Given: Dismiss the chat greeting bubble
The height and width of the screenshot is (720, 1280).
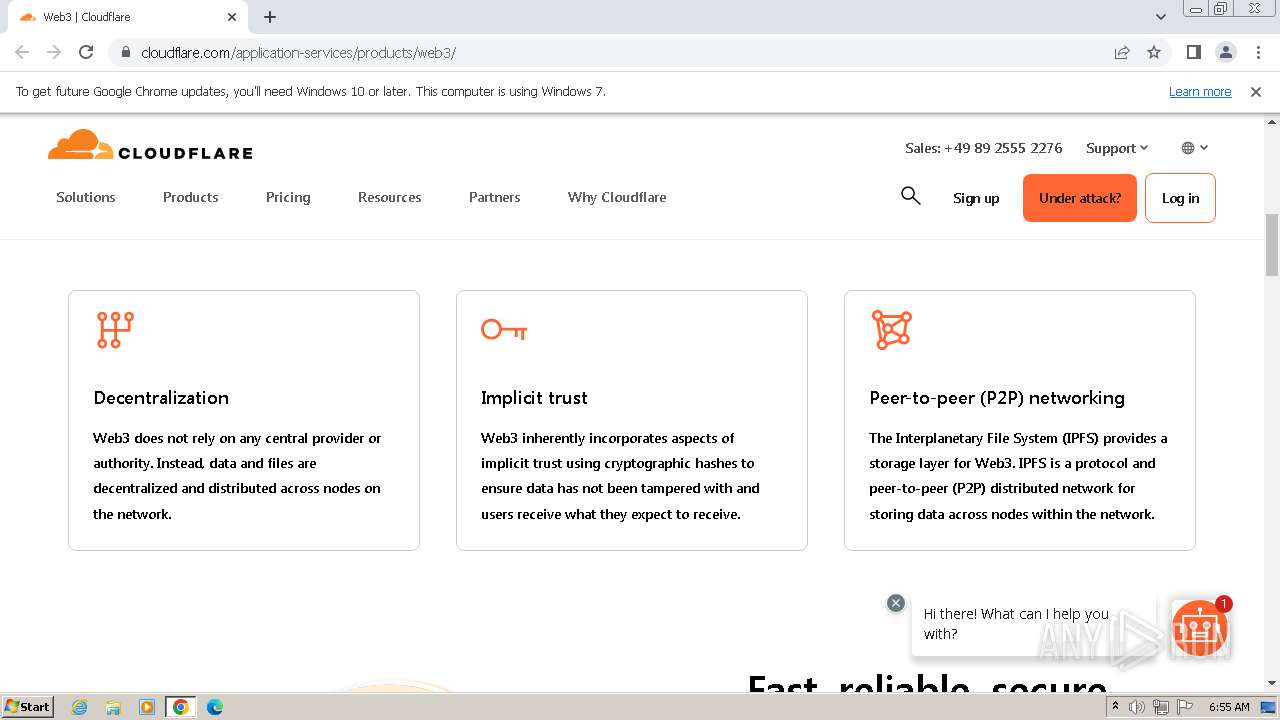Looking at the screenshot, I should [896, 603].
